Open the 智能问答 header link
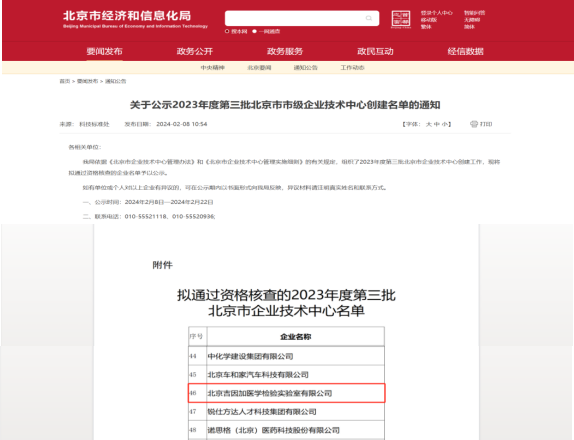The height and width of the screenshot is (440, 574). click(x=474, y=13)
